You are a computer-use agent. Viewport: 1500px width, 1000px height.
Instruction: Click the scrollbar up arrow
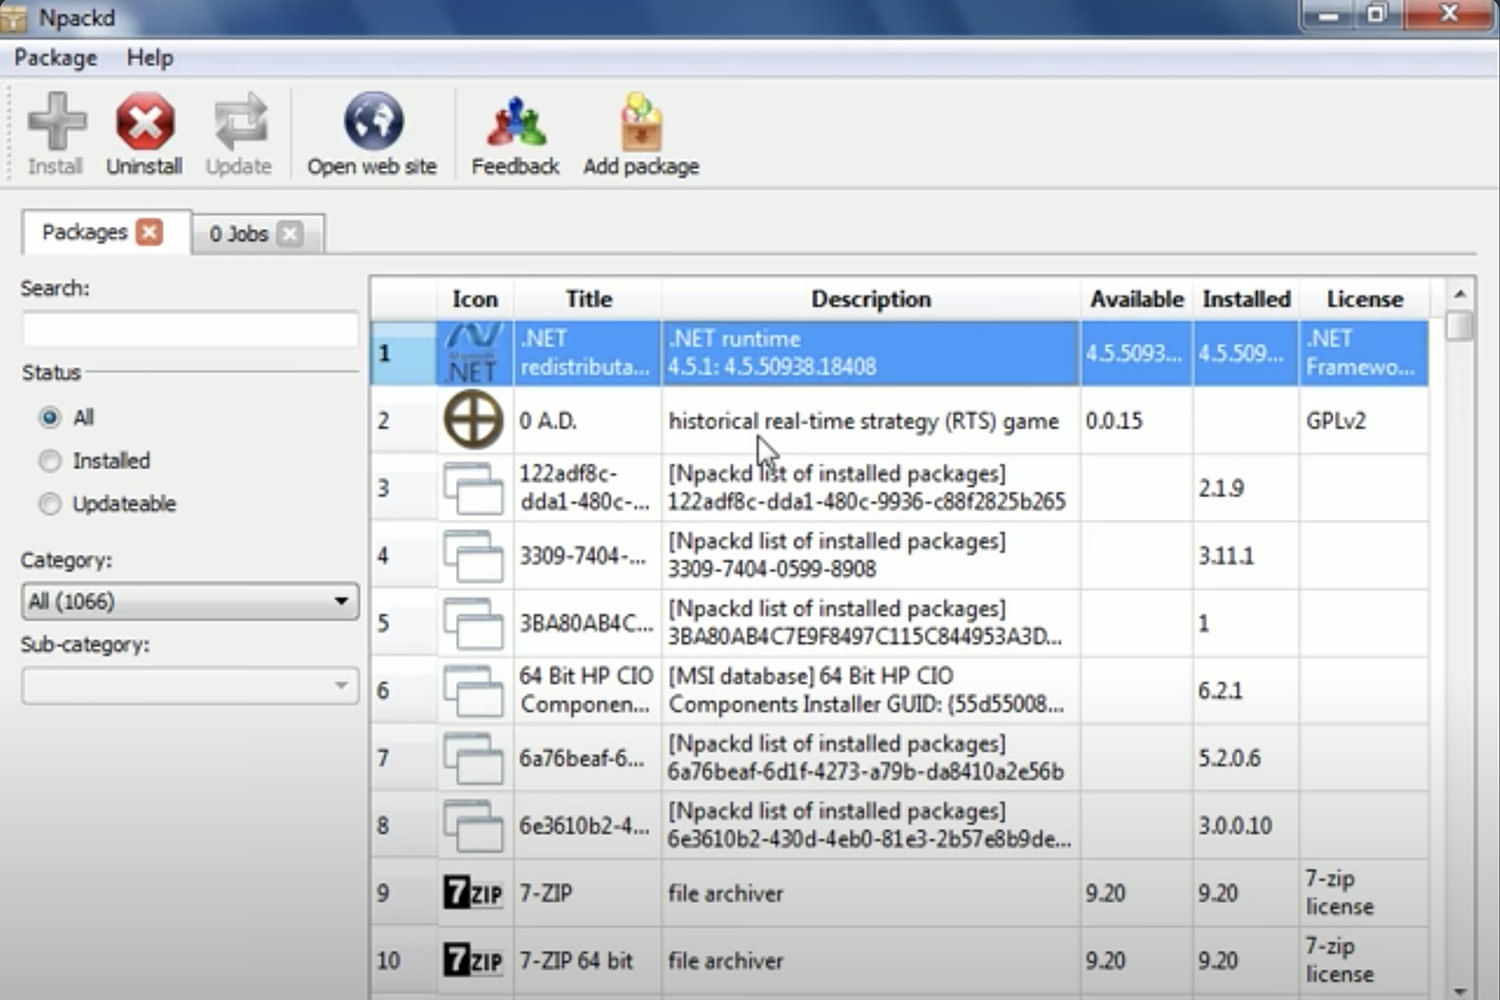(x=1460, y=294)
